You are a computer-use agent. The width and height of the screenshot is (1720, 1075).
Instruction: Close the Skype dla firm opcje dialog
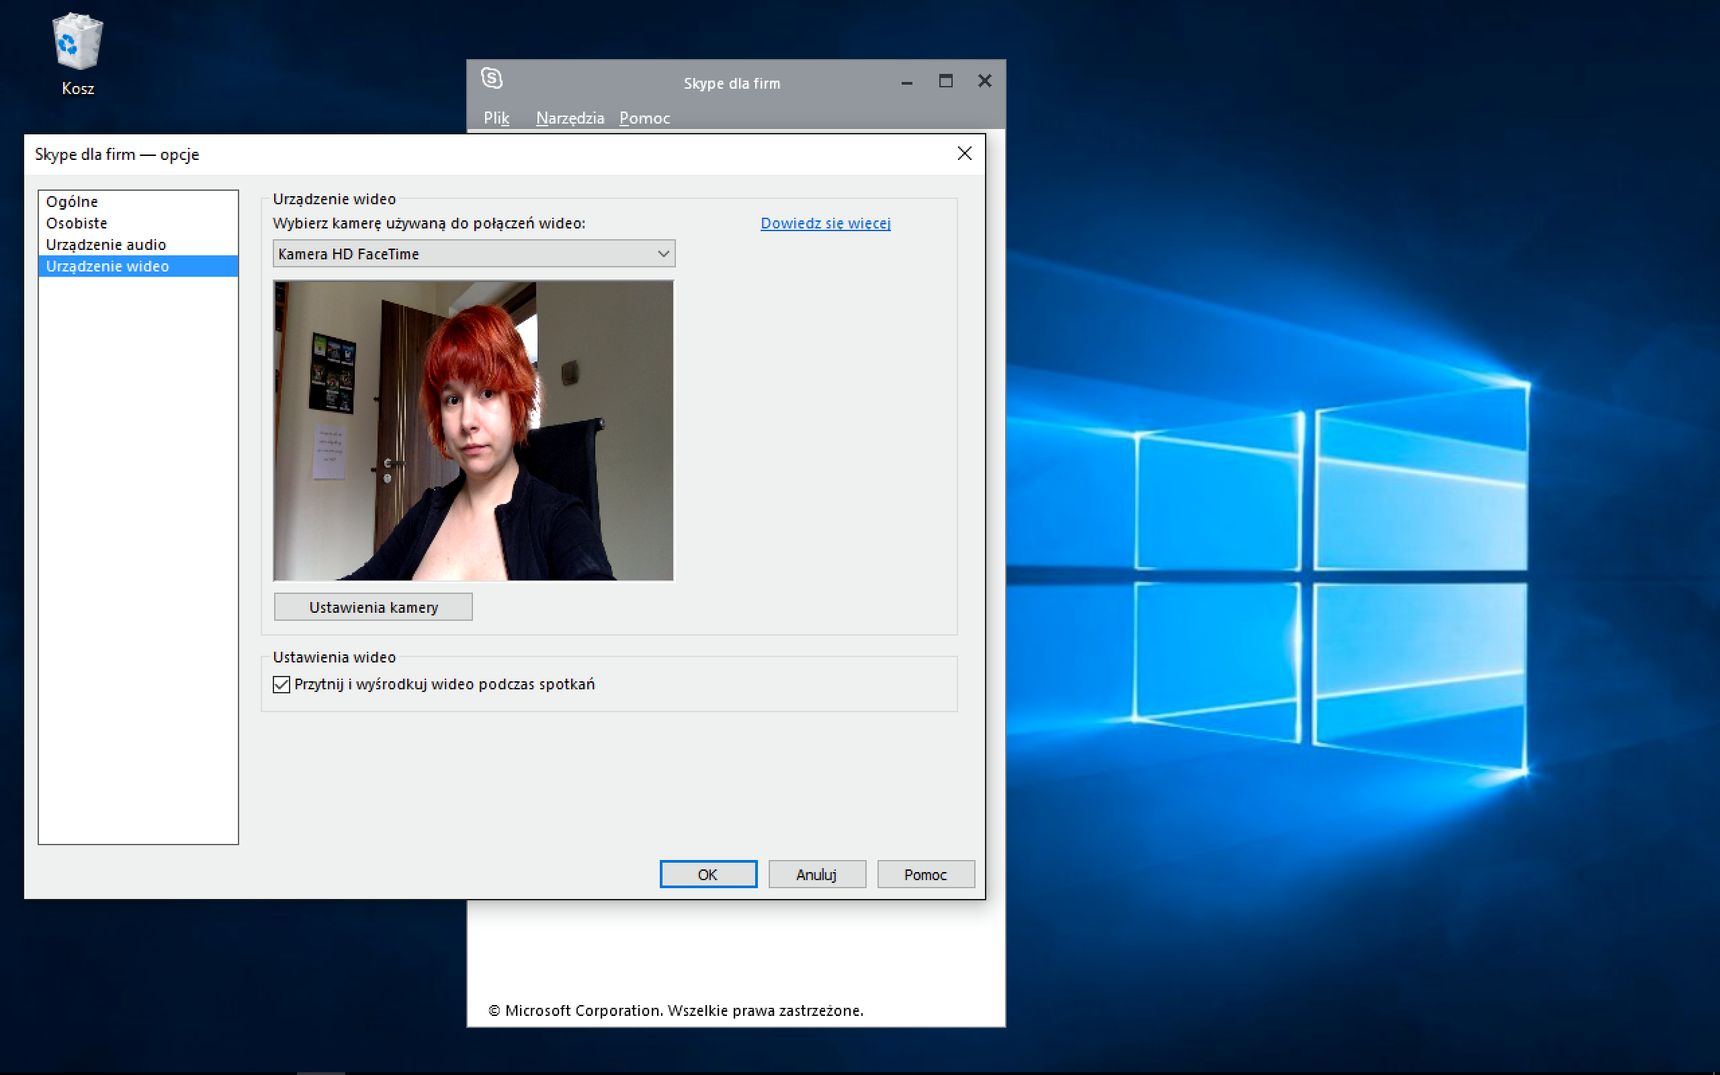click(x=964, y=153)
